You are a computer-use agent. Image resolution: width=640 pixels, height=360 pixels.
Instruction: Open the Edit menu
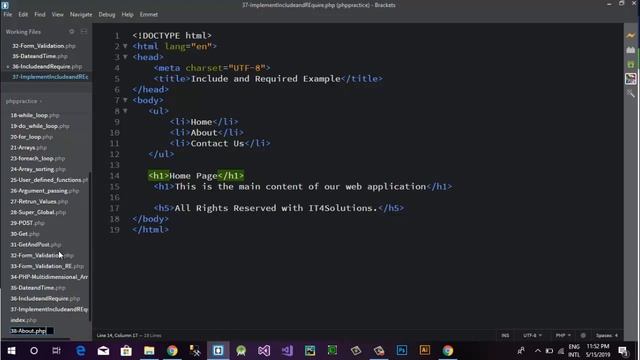pos(23,14)
